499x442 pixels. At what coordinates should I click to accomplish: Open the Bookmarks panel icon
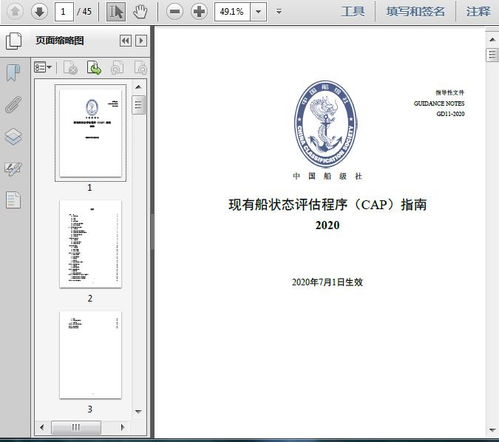(x=13, y=73)
